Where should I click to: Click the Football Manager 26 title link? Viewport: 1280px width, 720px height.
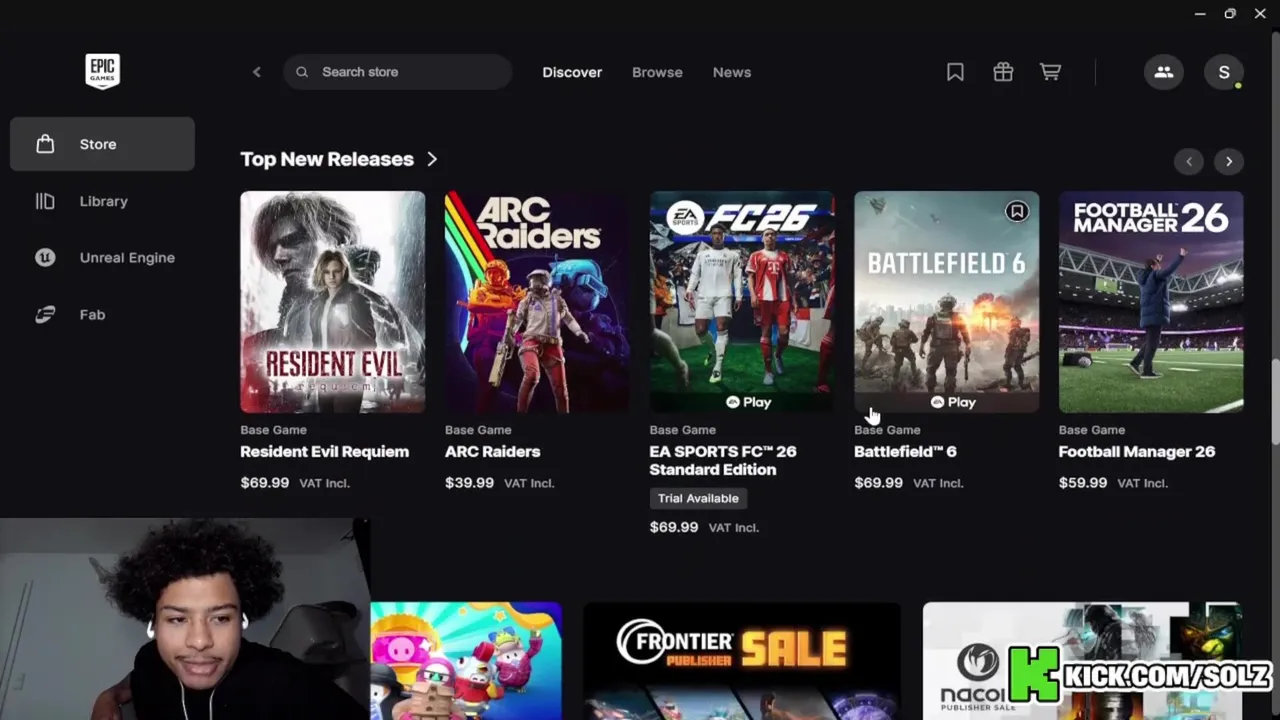coord(1137,452)
